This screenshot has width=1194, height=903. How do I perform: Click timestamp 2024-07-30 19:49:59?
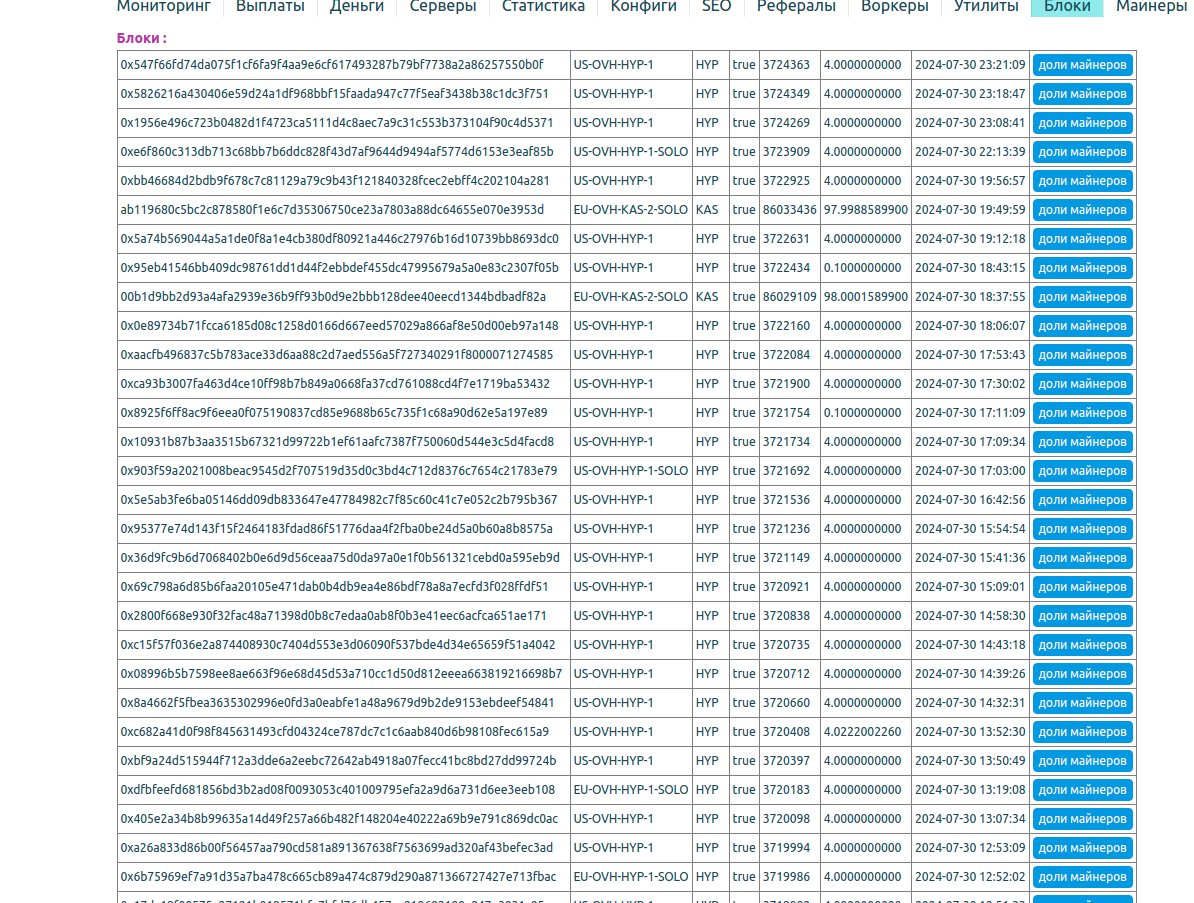tap(970, 210)
